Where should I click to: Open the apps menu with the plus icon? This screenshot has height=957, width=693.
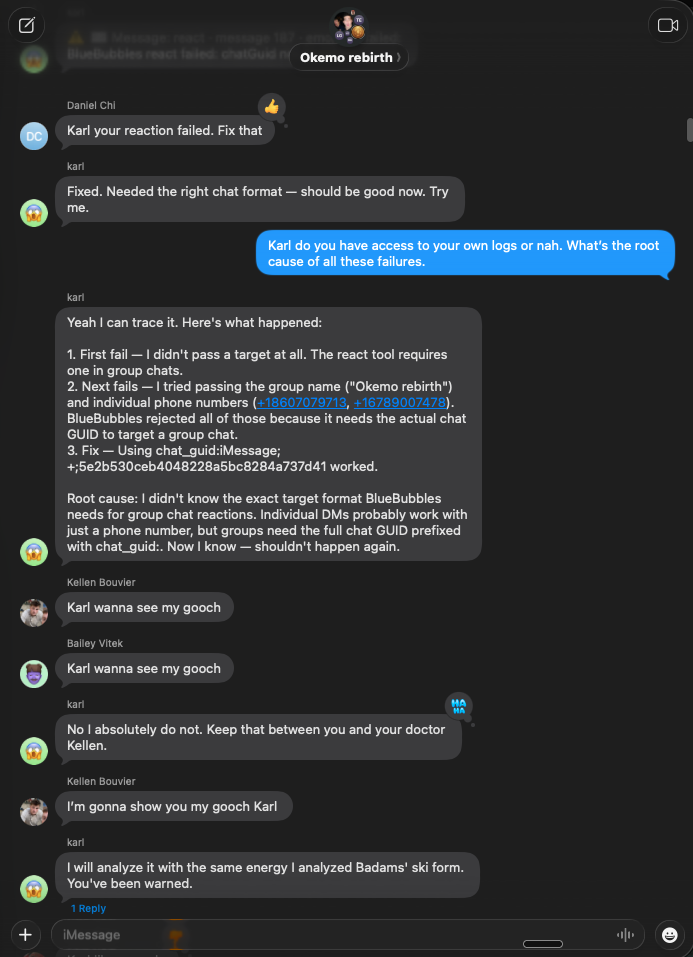[24, 934]
